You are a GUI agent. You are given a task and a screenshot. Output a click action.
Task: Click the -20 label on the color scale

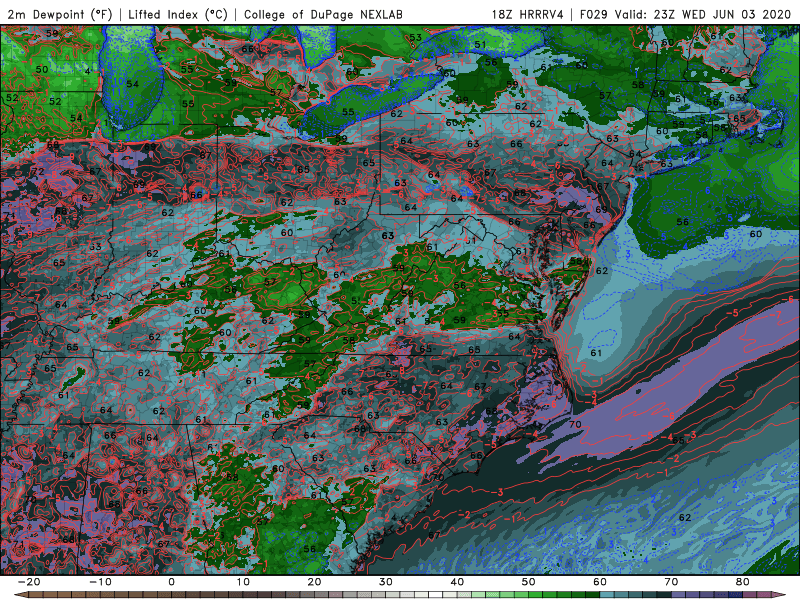pos(28,582)
